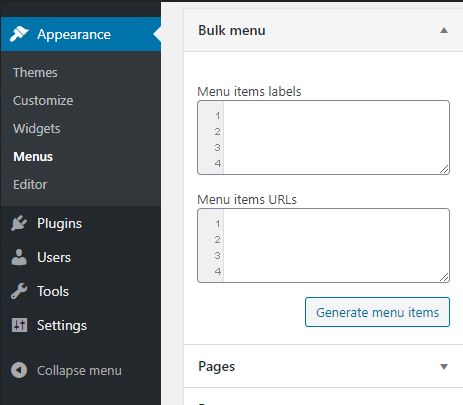Image resolution: width=463 pixels, height=405 pixels.
Task: Click the Generate menu items button
Action: tap(377, 312)
